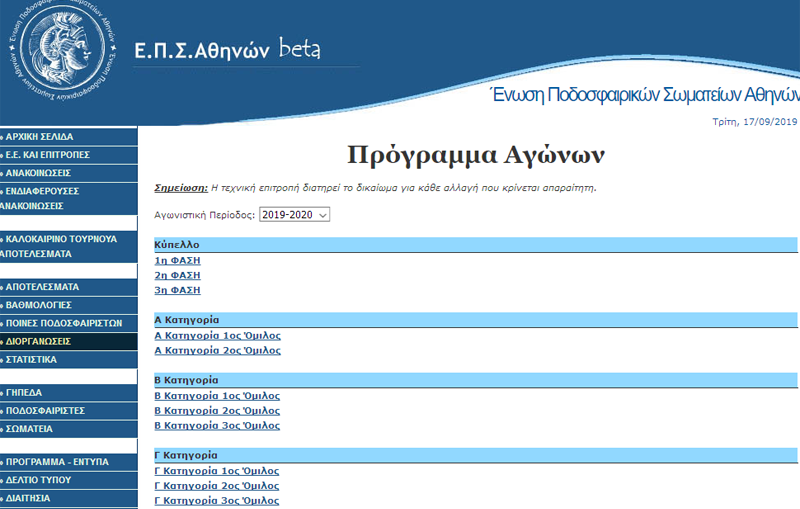Open the Κύπελλο 2η ΦΑΣΗ link
The width and height of the screenshot is (800, 509).
pos(178,275)
